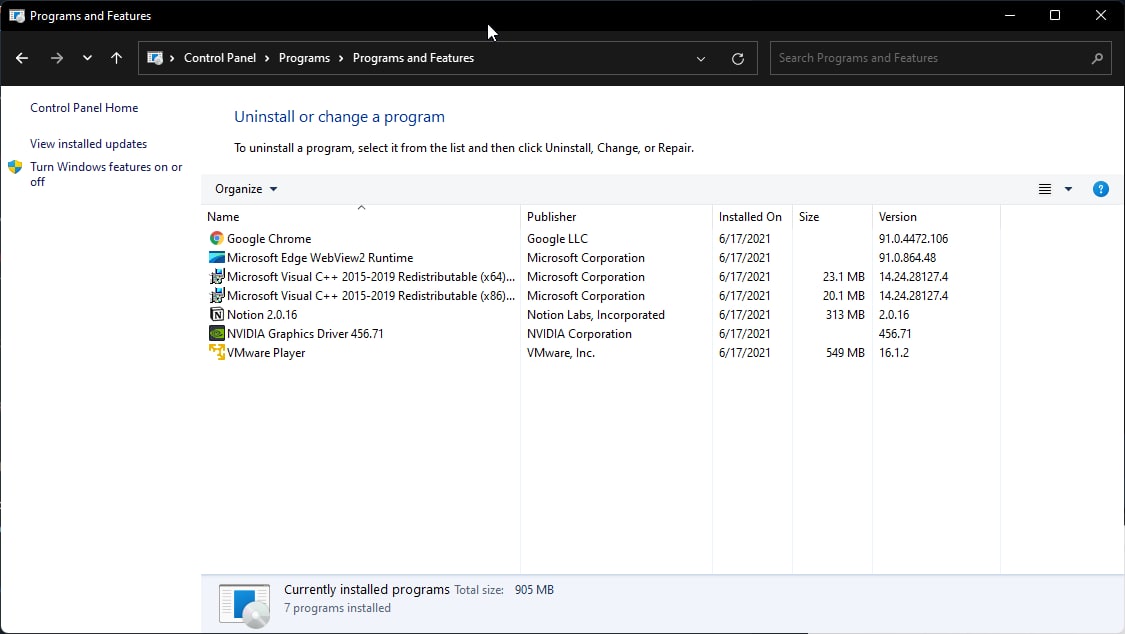Expand chevron after Programs breadcrumb

click(x=341, y=59)
